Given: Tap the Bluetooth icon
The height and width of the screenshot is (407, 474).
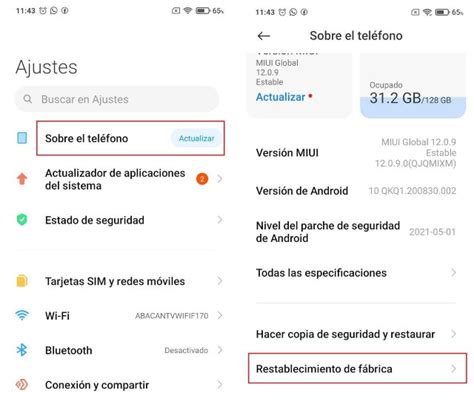Looking at the screenshot, I should [x=22, y=350].
